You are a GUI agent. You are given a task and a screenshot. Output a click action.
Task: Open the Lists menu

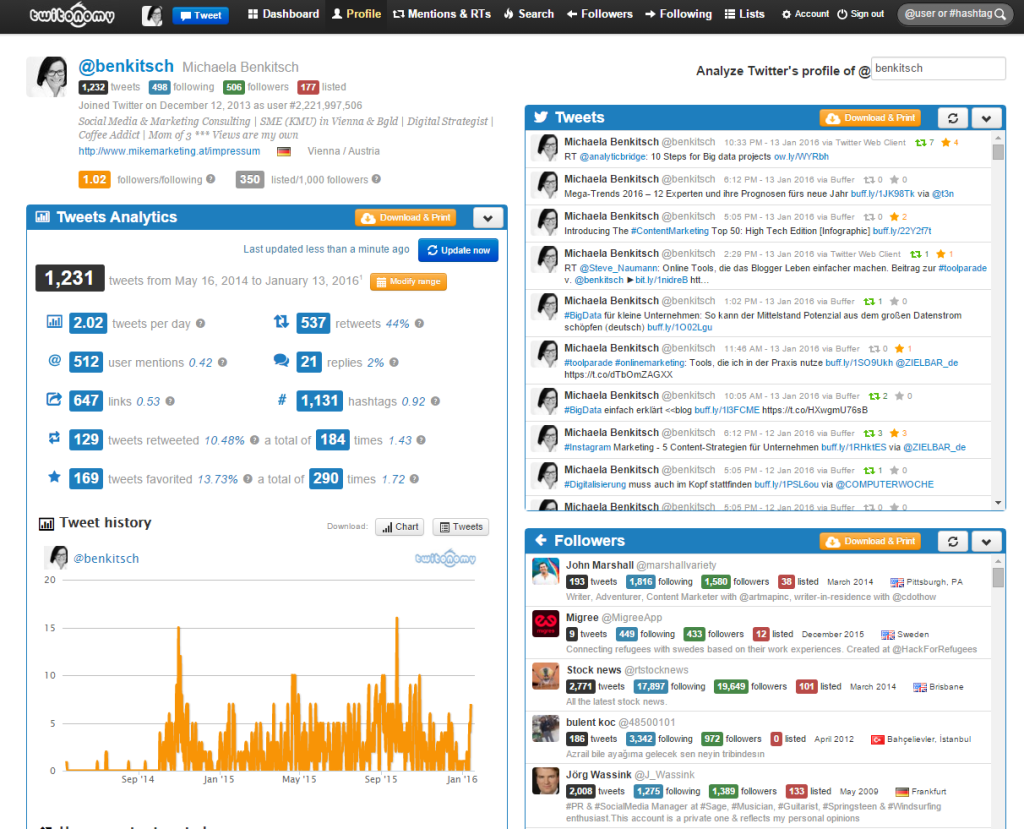(x=744, y=14)
